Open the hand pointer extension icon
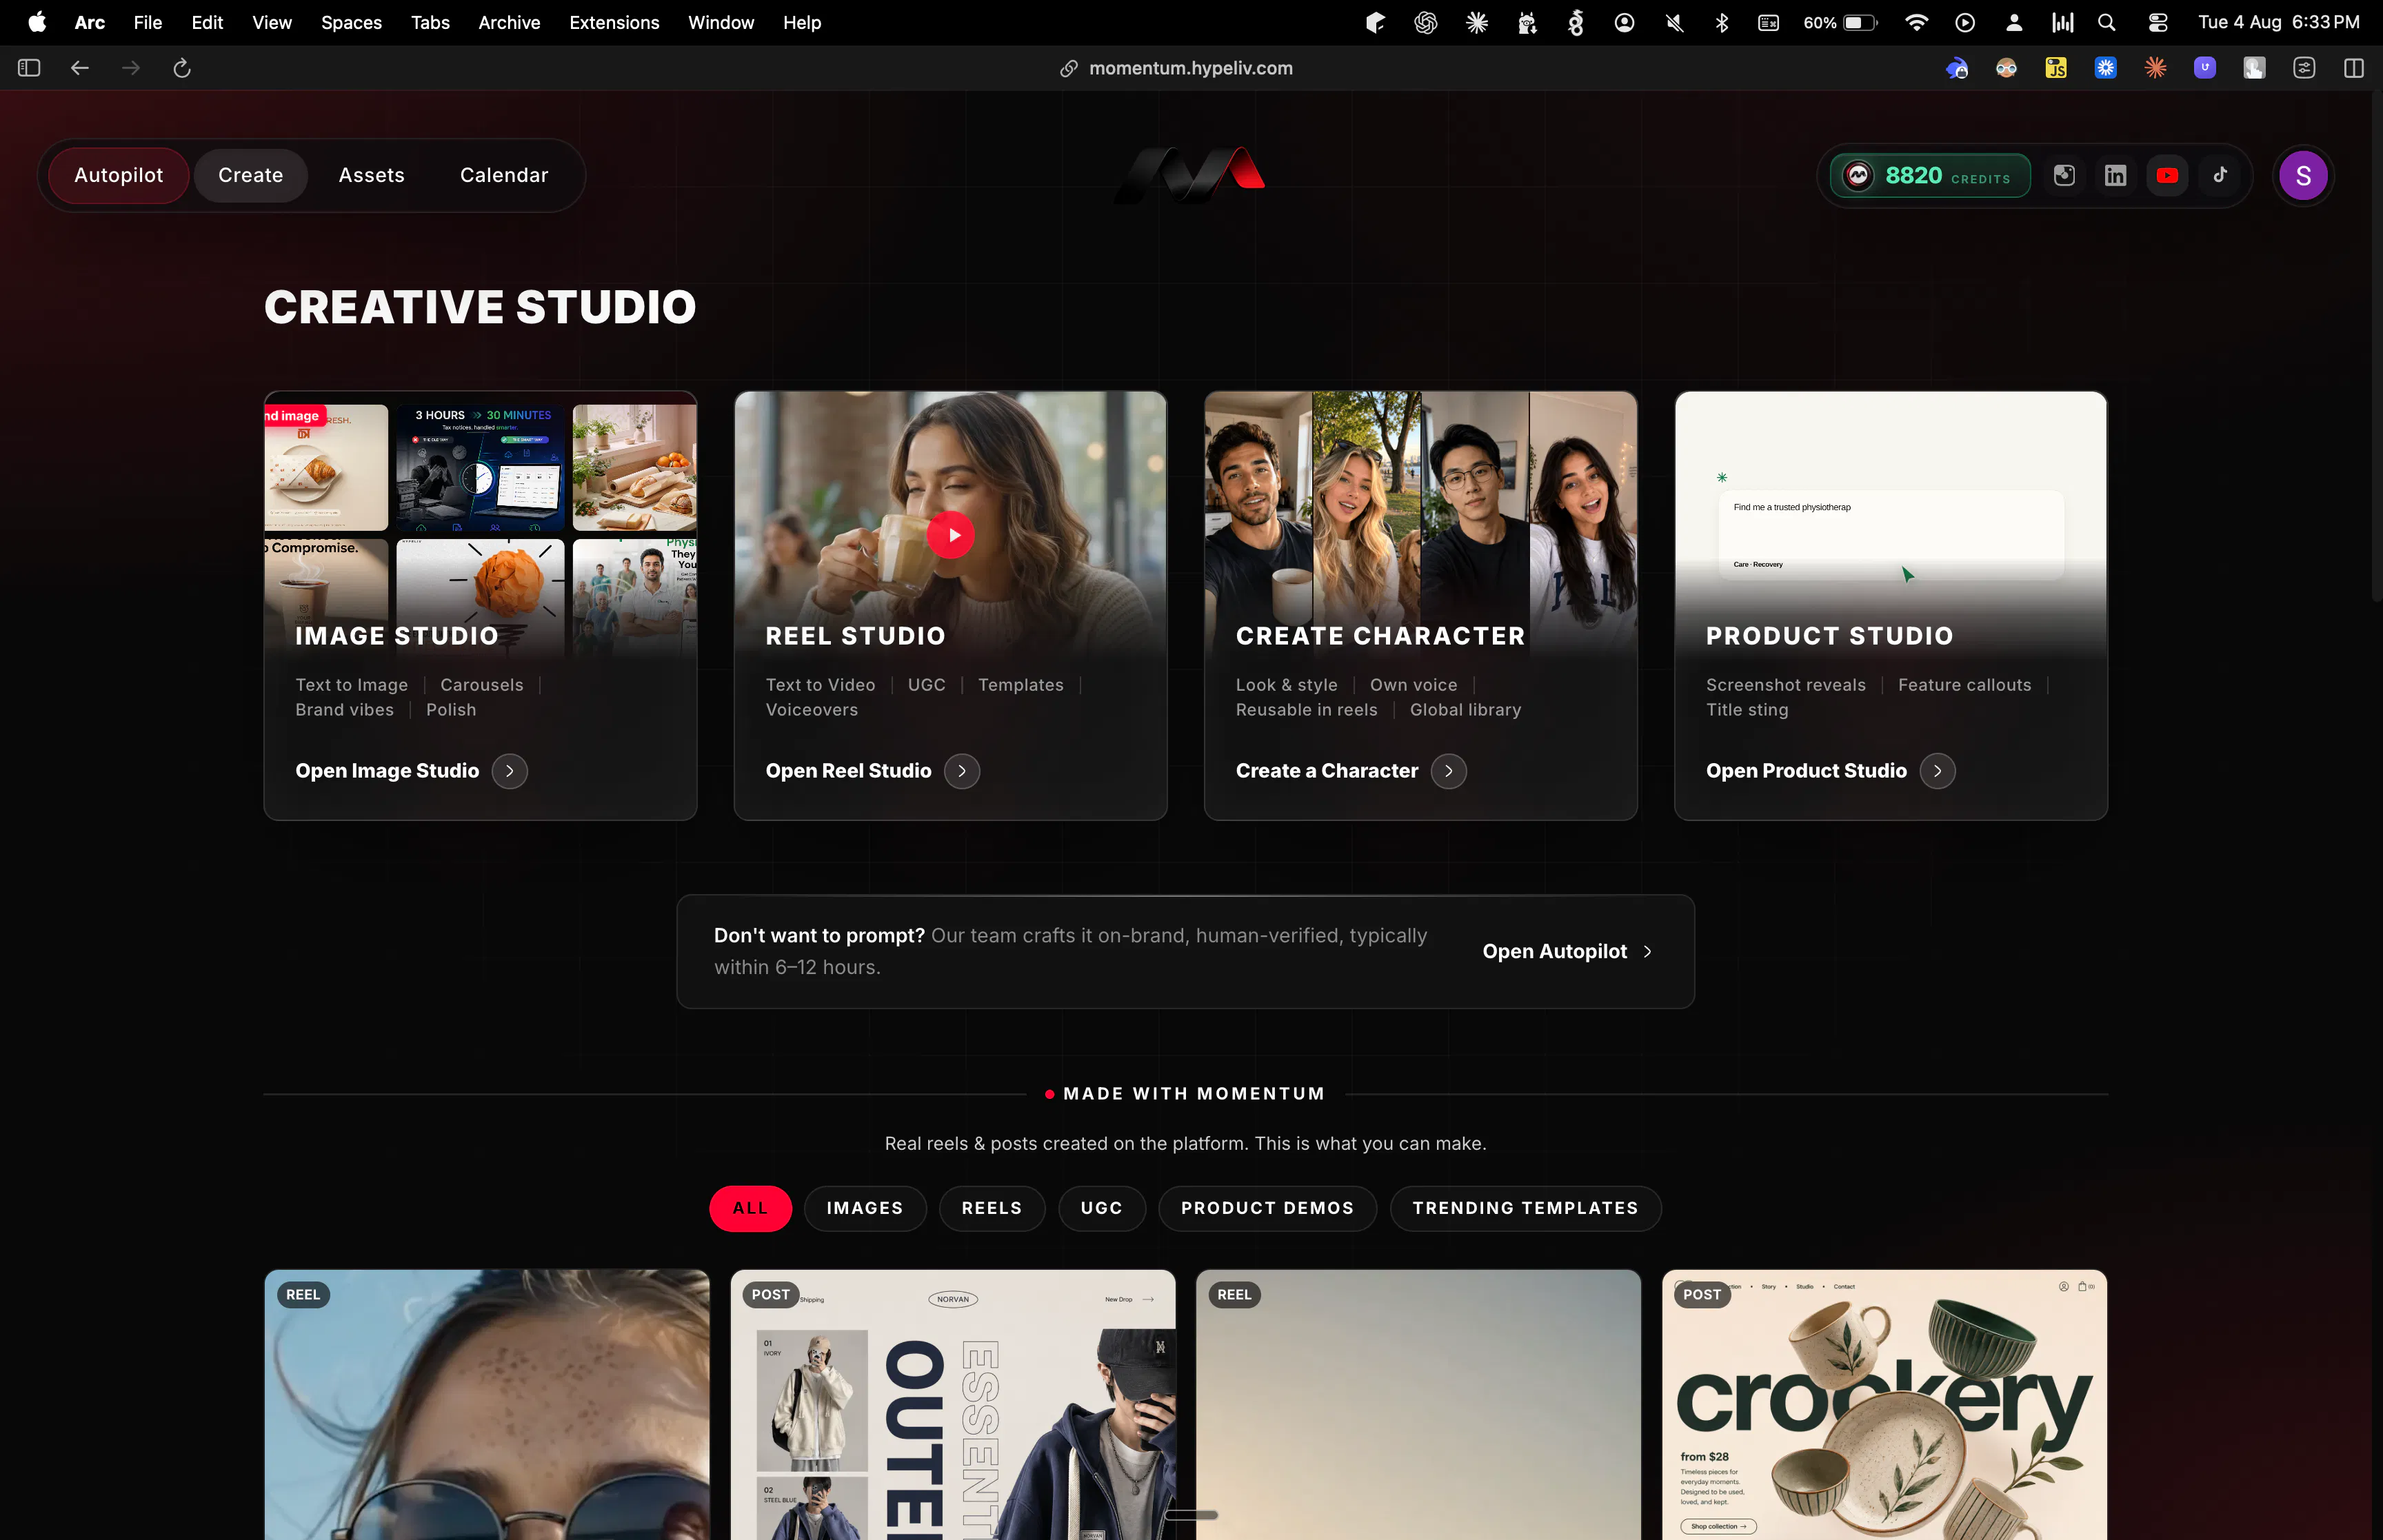Screen dimensions: 2383x1540 2254,68
